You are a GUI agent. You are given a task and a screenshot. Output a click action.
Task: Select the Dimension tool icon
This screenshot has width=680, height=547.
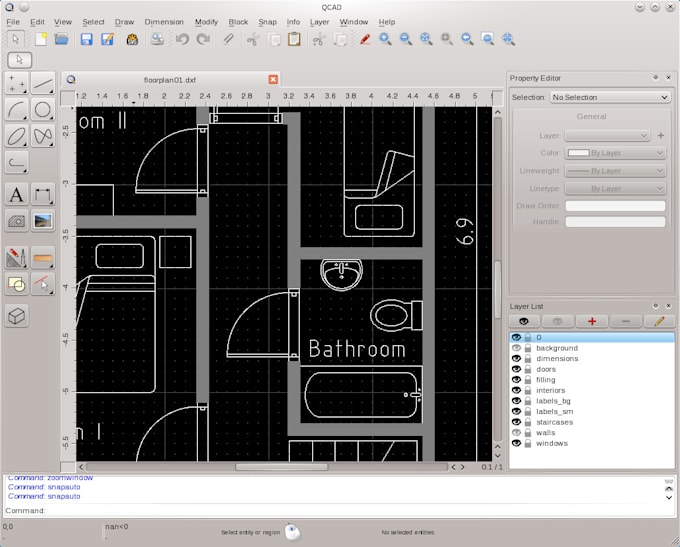43,194
